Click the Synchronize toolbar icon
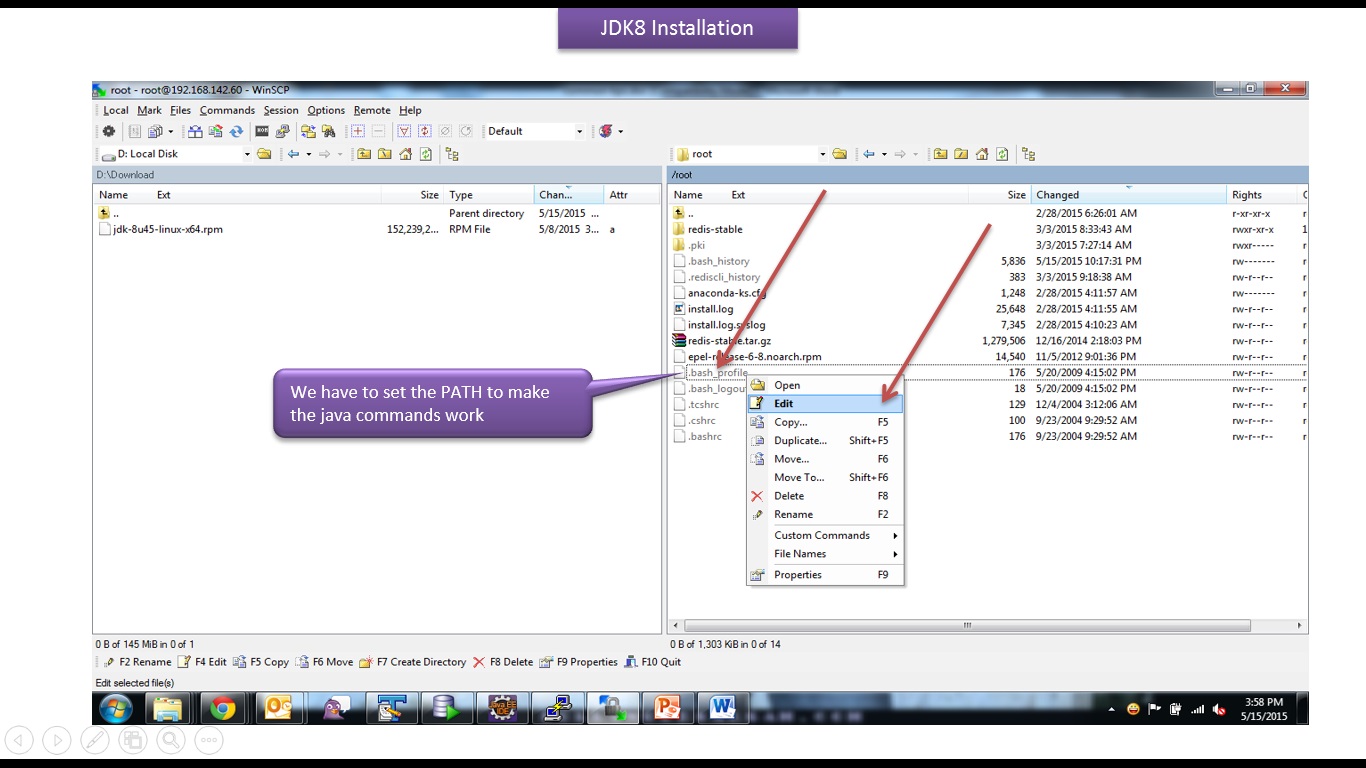Viewport: 1366px width, 768px height. click(236, 131)
